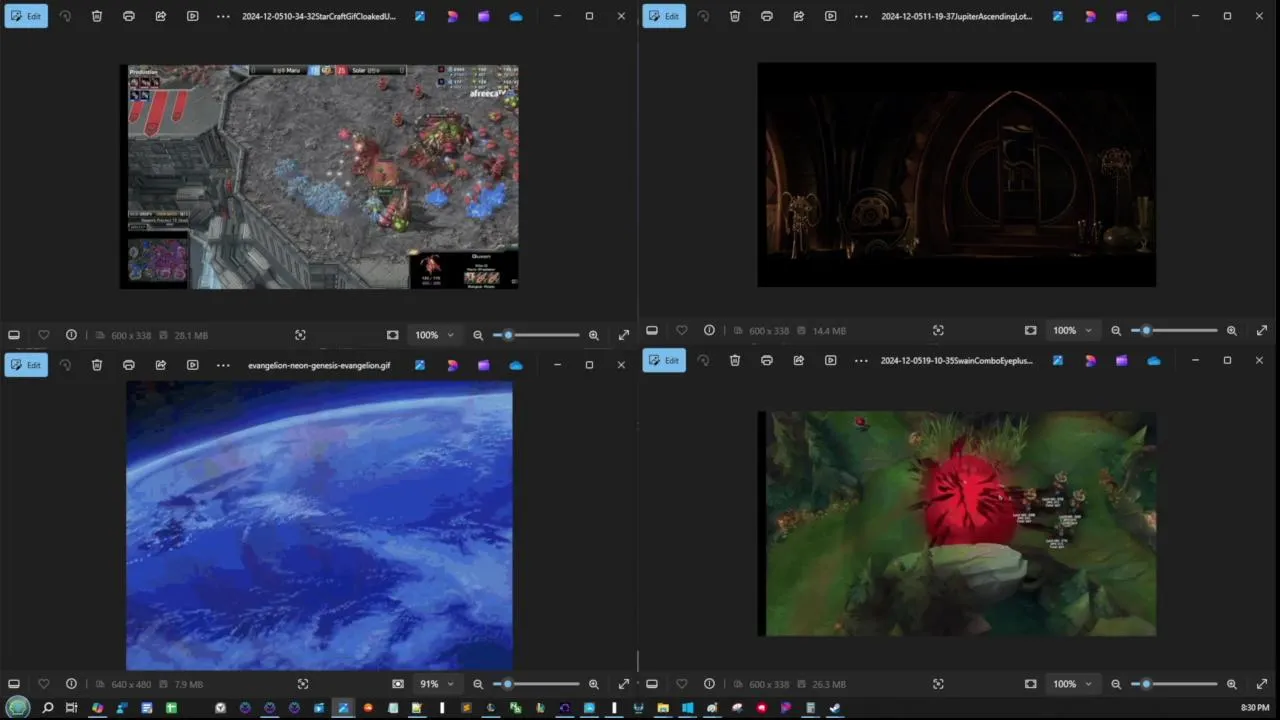Open the See more menu in SwainCombo window
The image size is (1280, 720).
(x=861, y=360)
